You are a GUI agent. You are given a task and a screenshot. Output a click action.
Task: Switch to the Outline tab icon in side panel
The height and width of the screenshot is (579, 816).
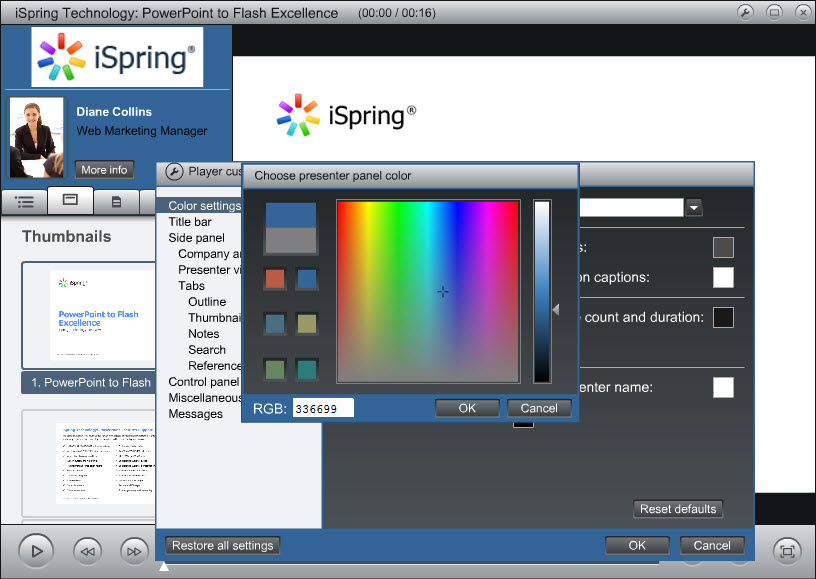[24, 201]
